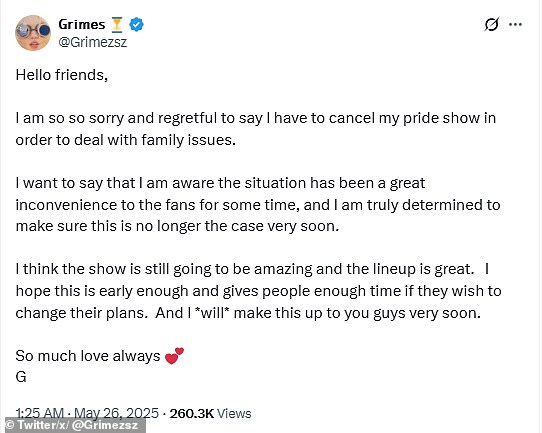Image resolution: width=542 pixels, height=433 pixels.
Task: Open the Grimes profile avatar picture
Action: (33, 33)
